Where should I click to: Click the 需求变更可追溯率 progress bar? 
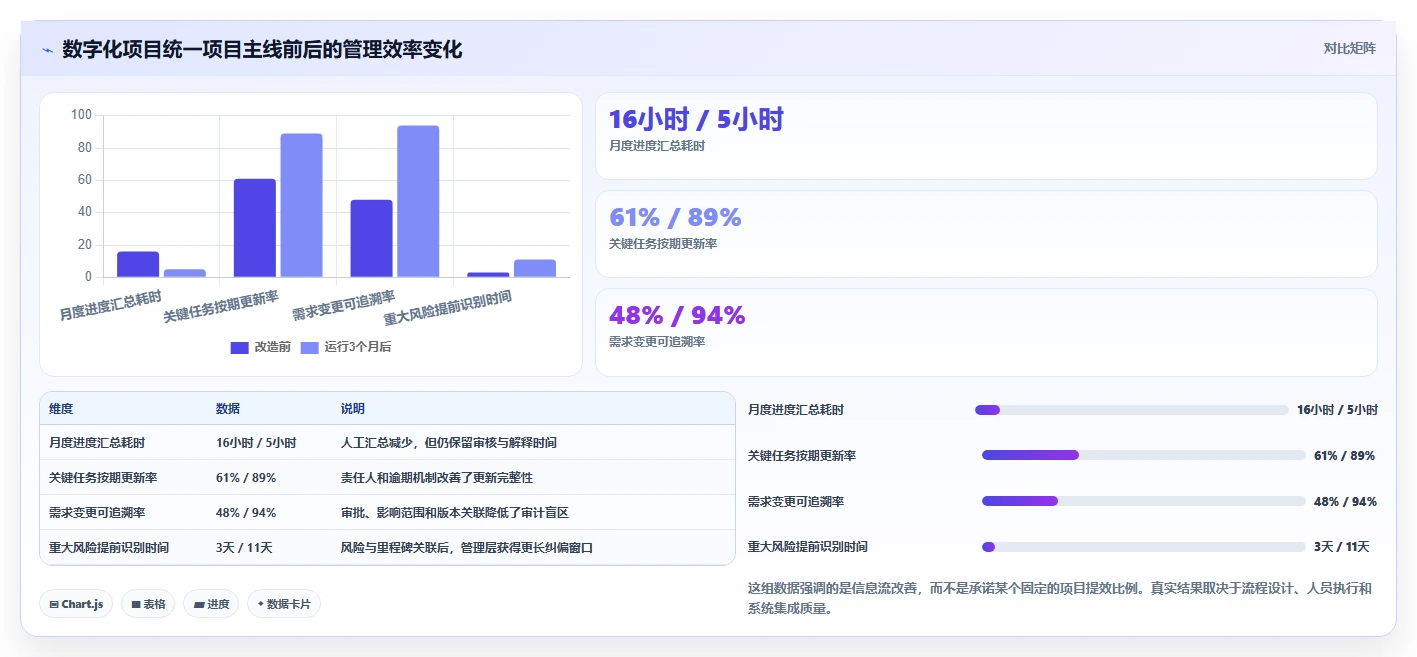coord(1144,501)
